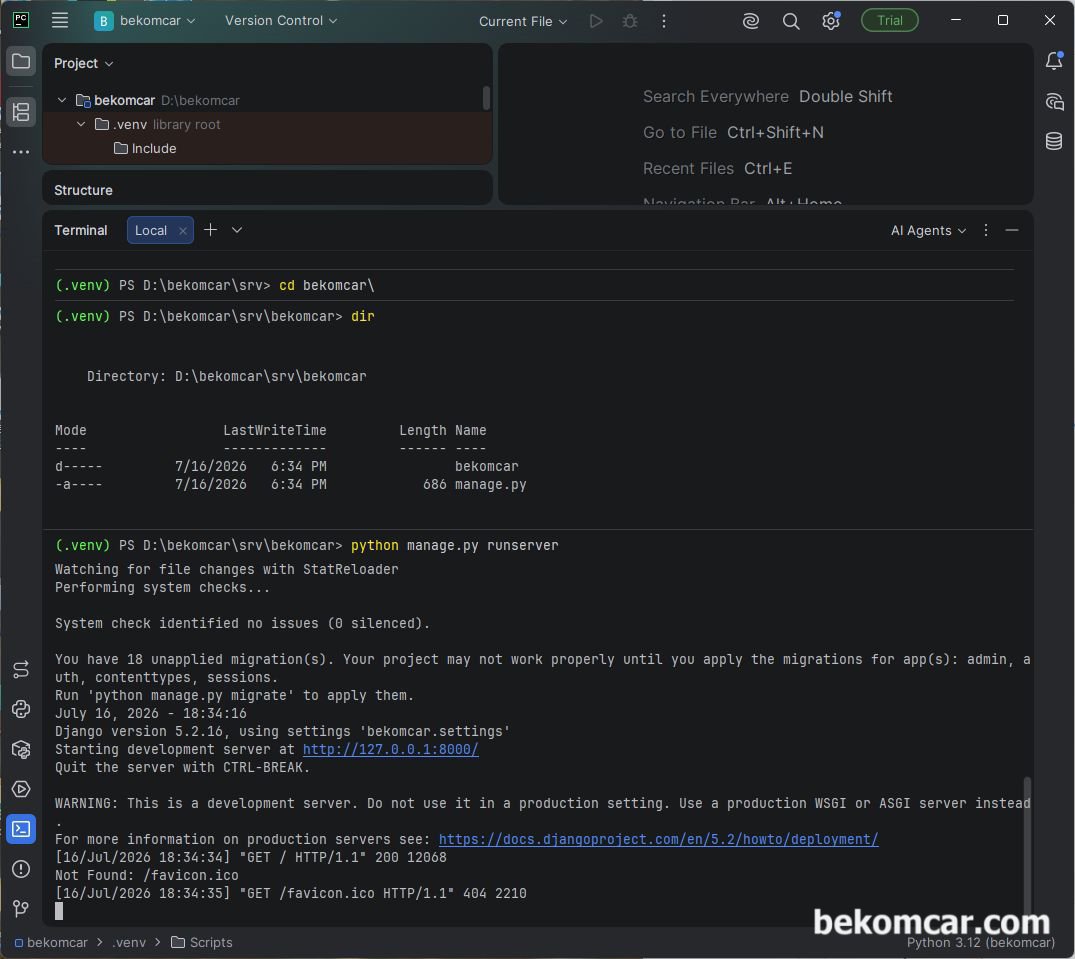Click the PyCharm logo icon
1075x959 pixels.
21,20
